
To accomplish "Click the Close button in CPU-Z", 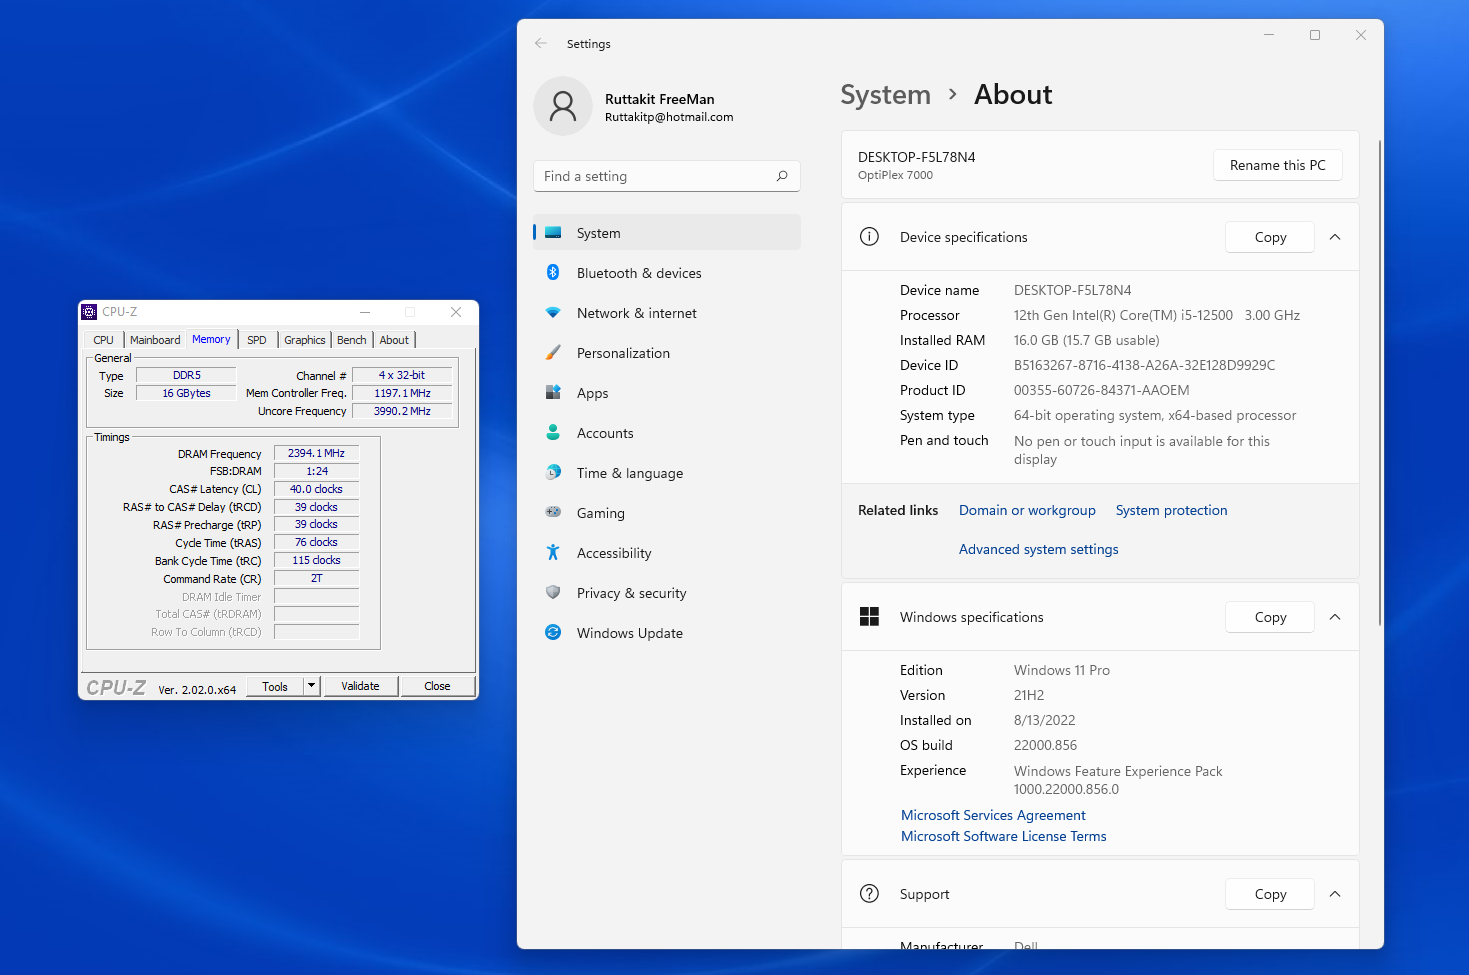I will point(437,686).
